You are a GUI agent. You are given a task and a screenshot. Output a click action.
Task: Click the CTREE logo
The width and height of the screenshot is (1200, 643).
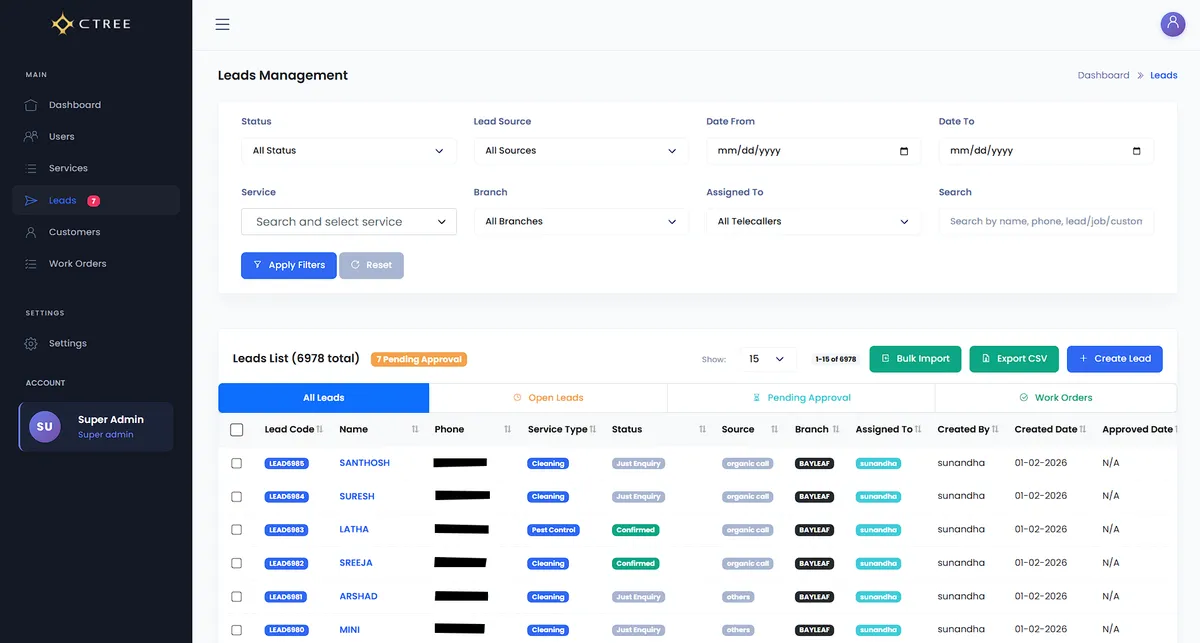(x=91, y=23)
